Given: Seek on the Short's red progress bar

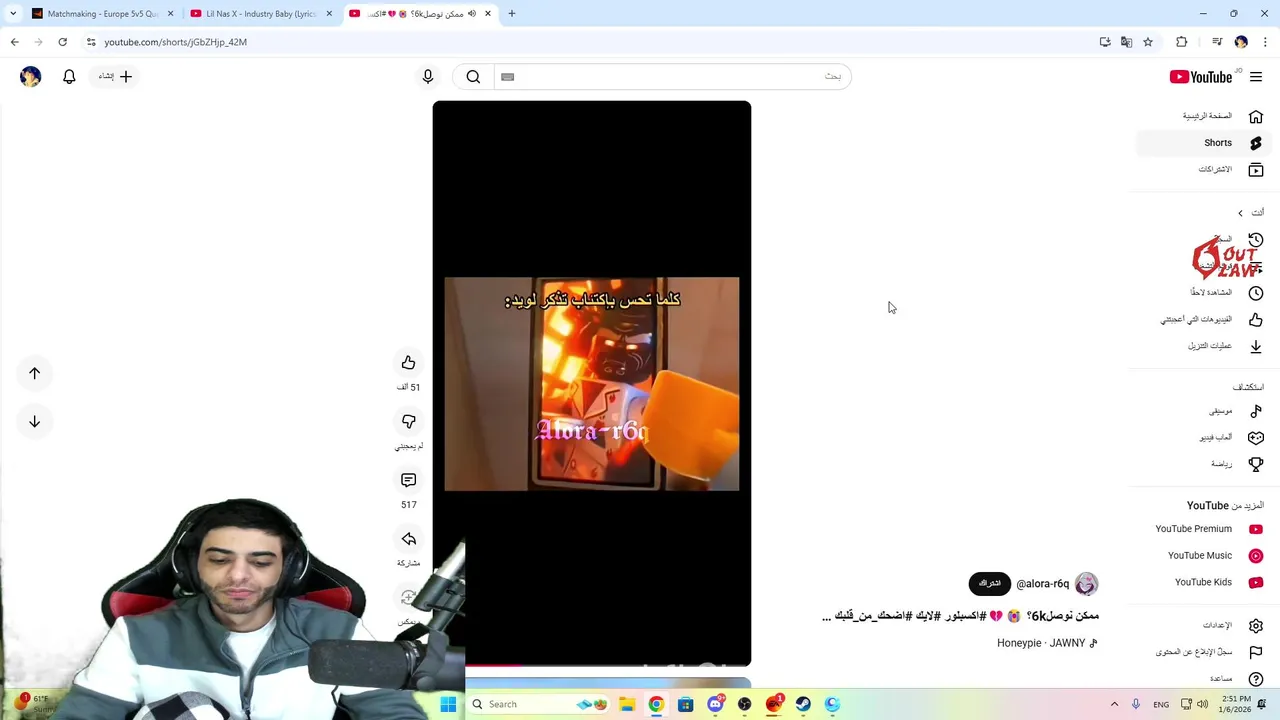Looking at the screenshot, I should [x=592, y=665].
